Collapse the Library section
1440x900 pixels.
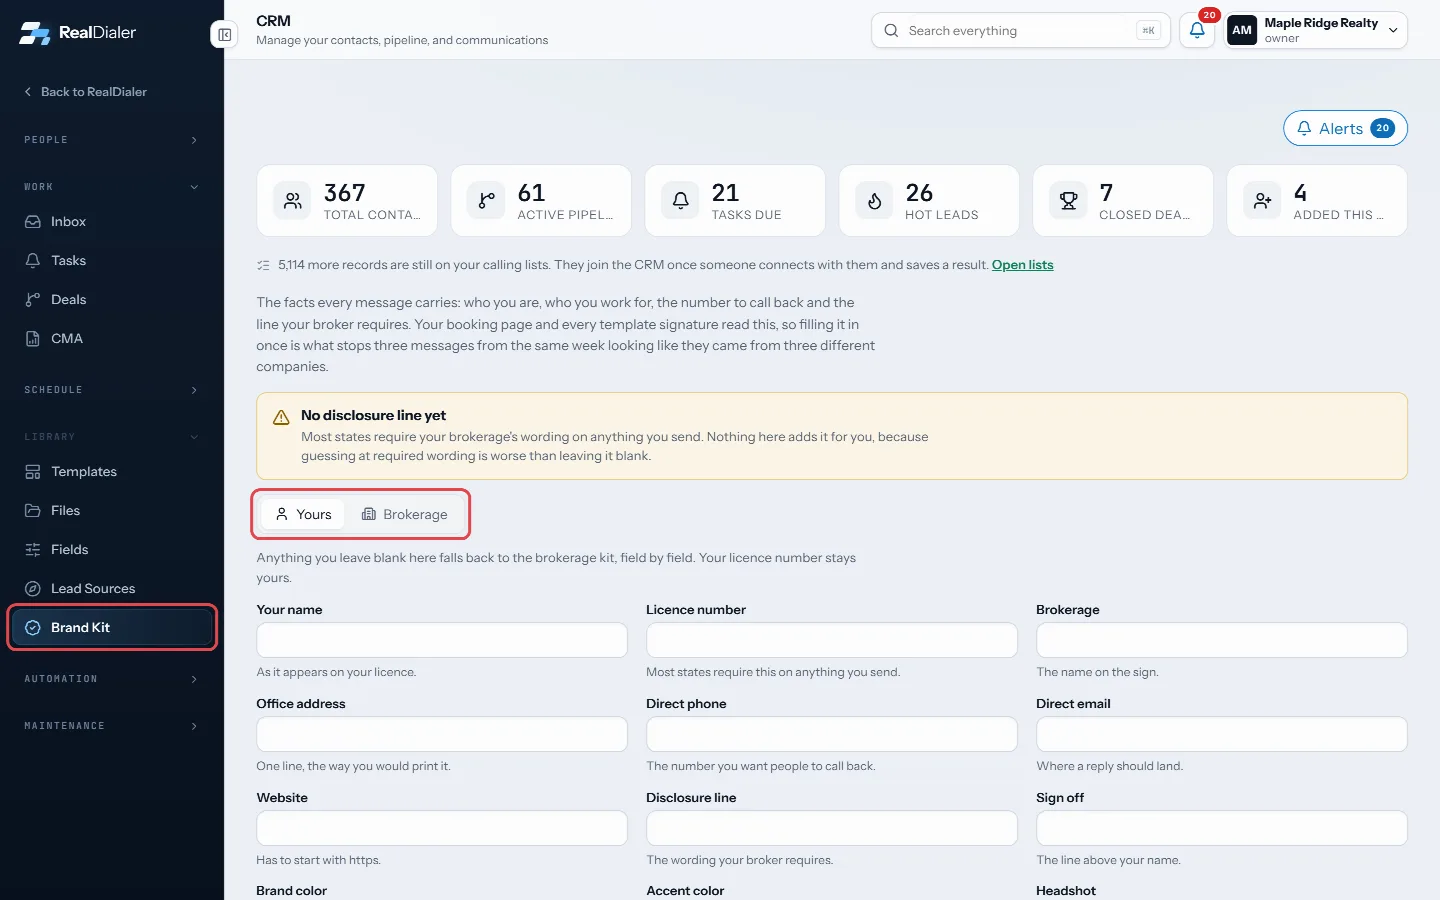tap(112, 437)
